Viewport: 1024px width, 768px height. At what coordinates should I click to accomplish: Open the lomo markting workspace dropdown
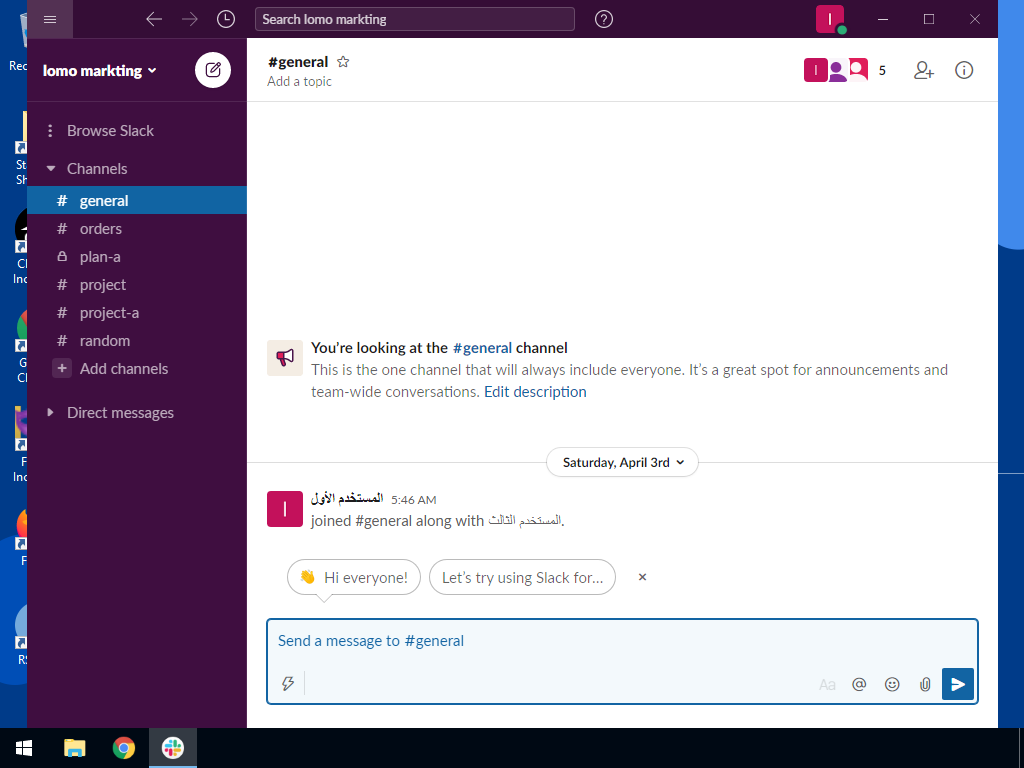[100, 71]
